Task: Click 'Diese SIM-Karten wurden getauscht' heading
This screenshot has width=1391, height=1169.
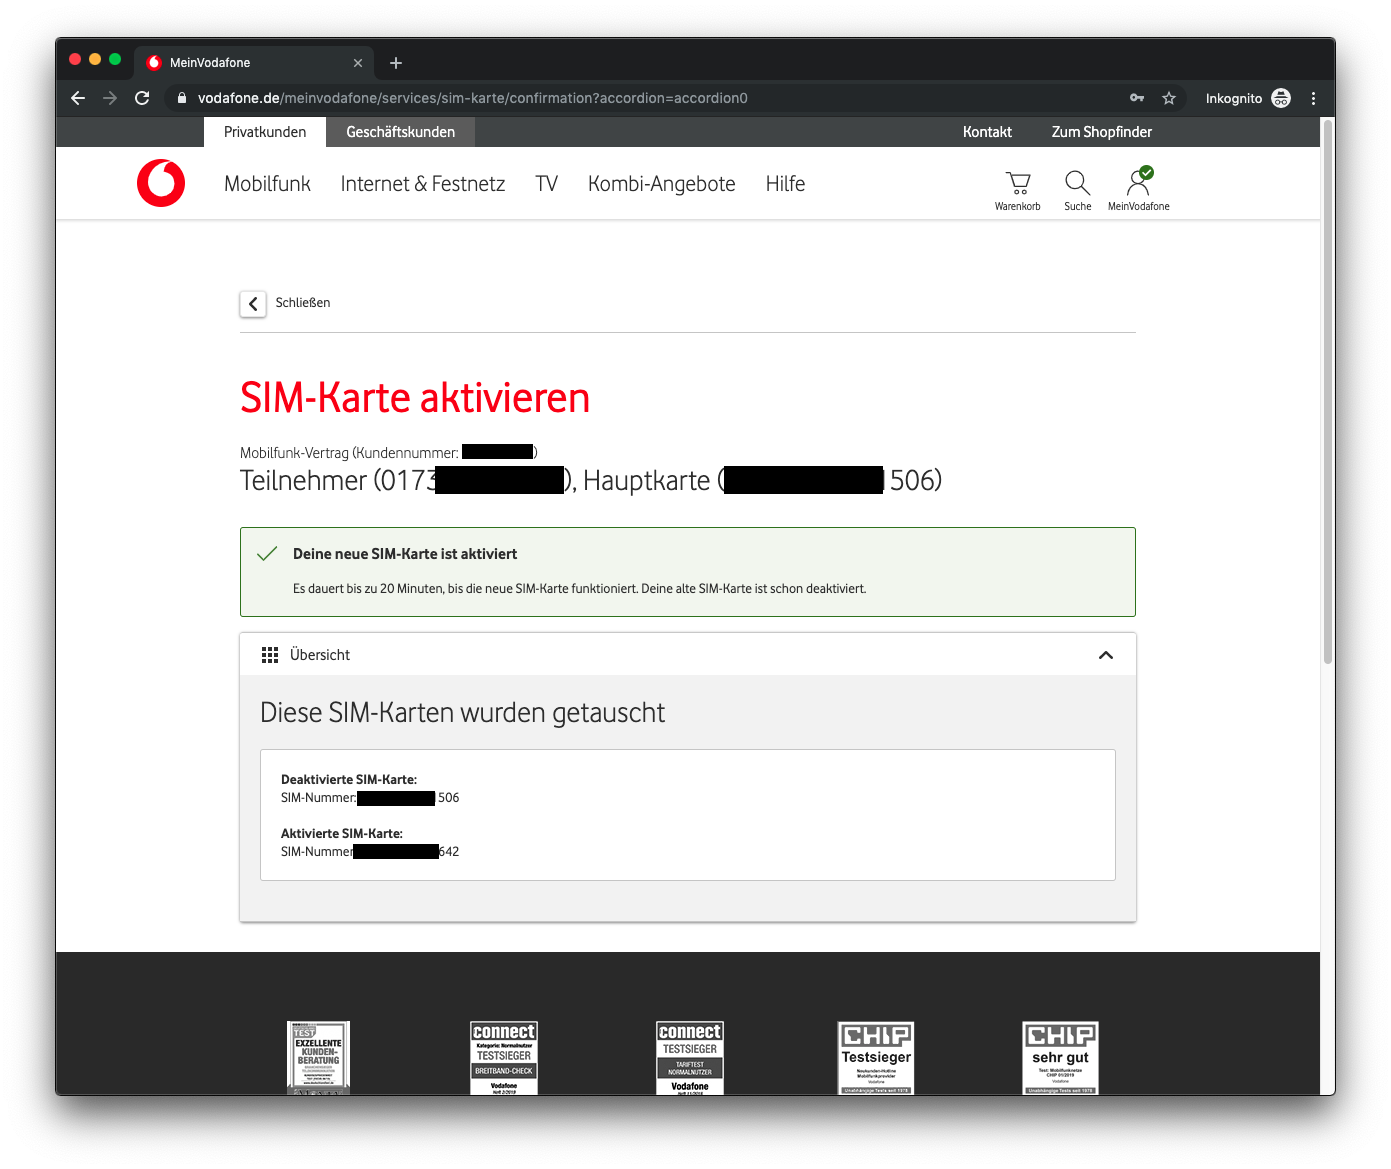Action: [462, 713]
